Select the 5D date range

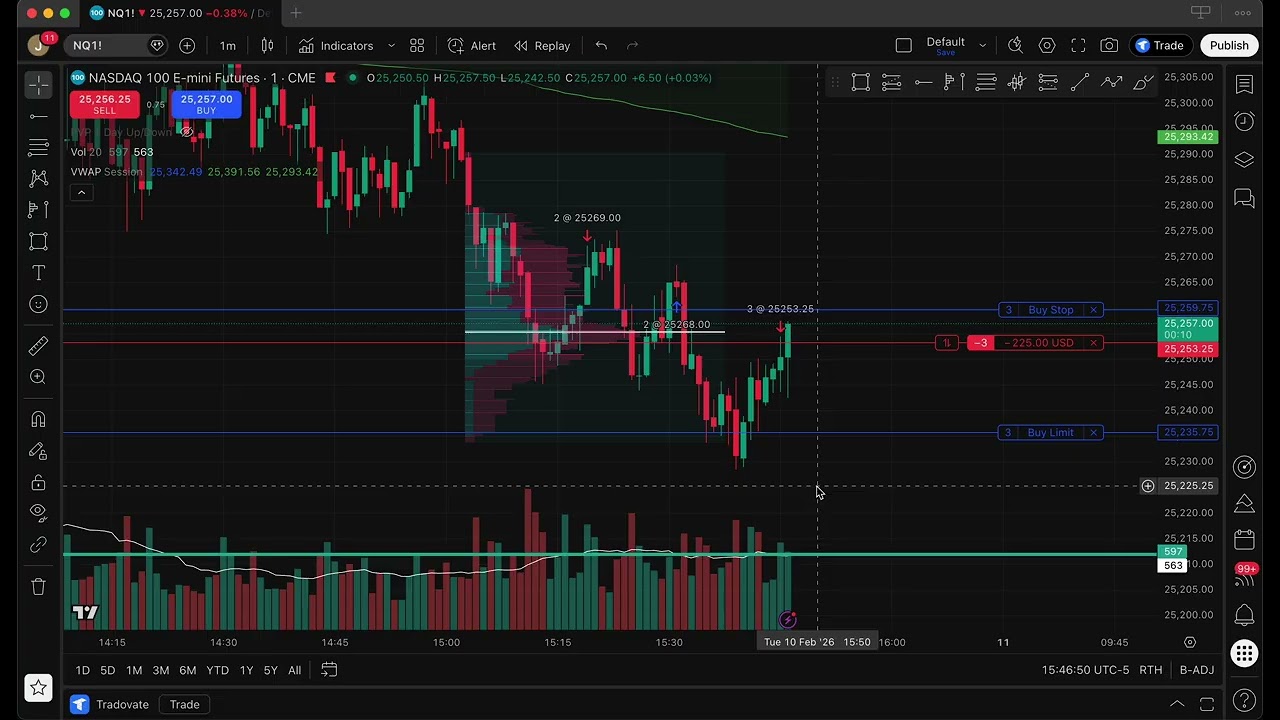pos(107,670)
